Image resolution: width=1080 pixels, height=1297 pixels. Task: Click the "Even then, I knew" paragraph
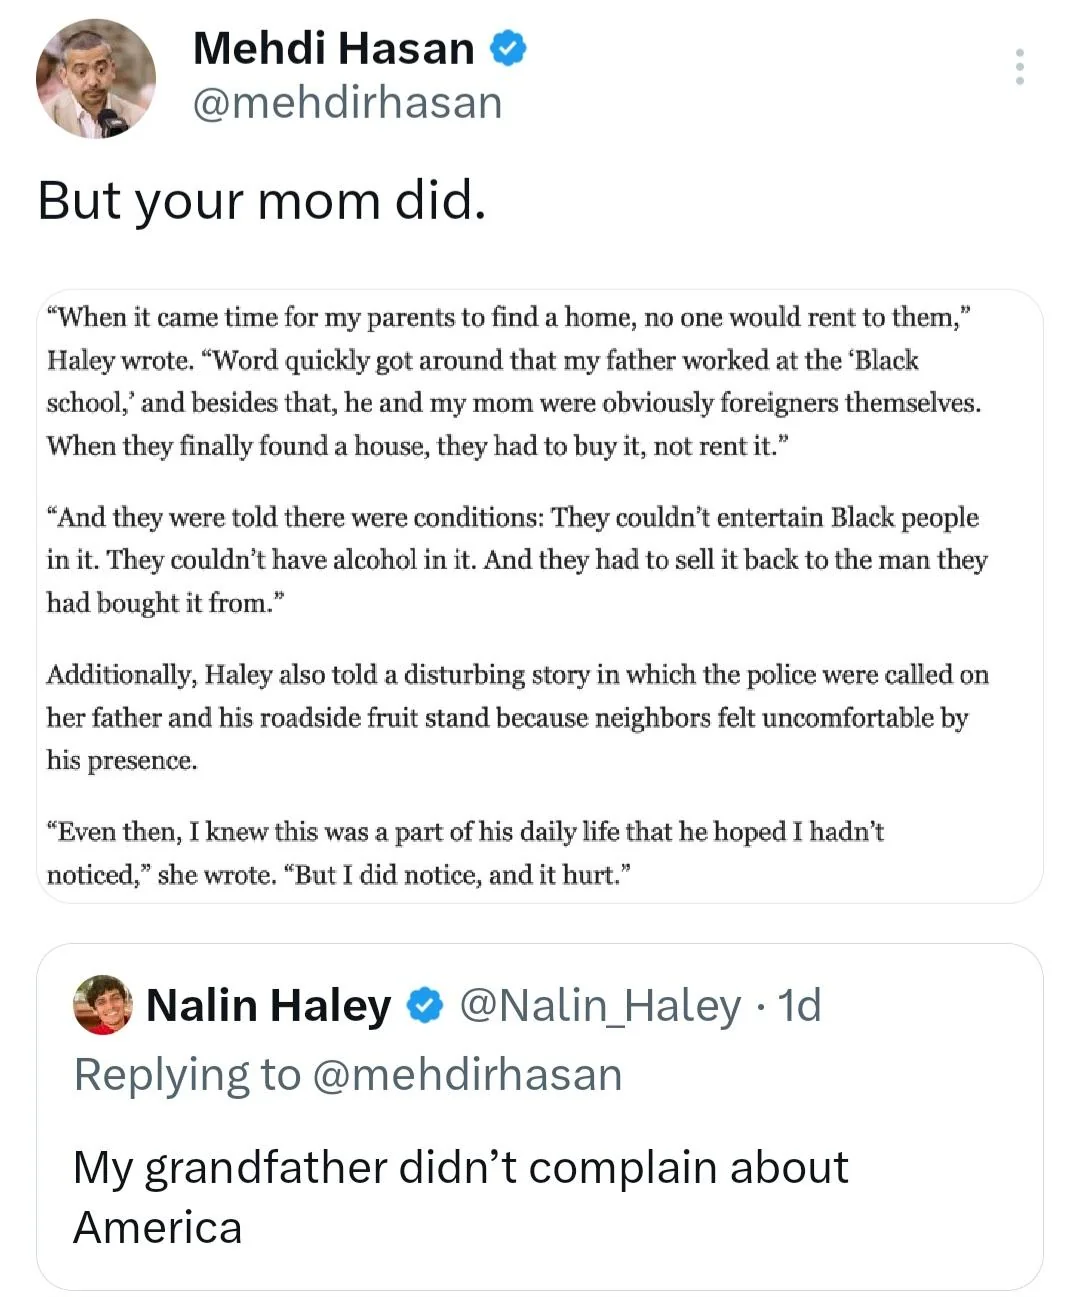pos(465,853)
